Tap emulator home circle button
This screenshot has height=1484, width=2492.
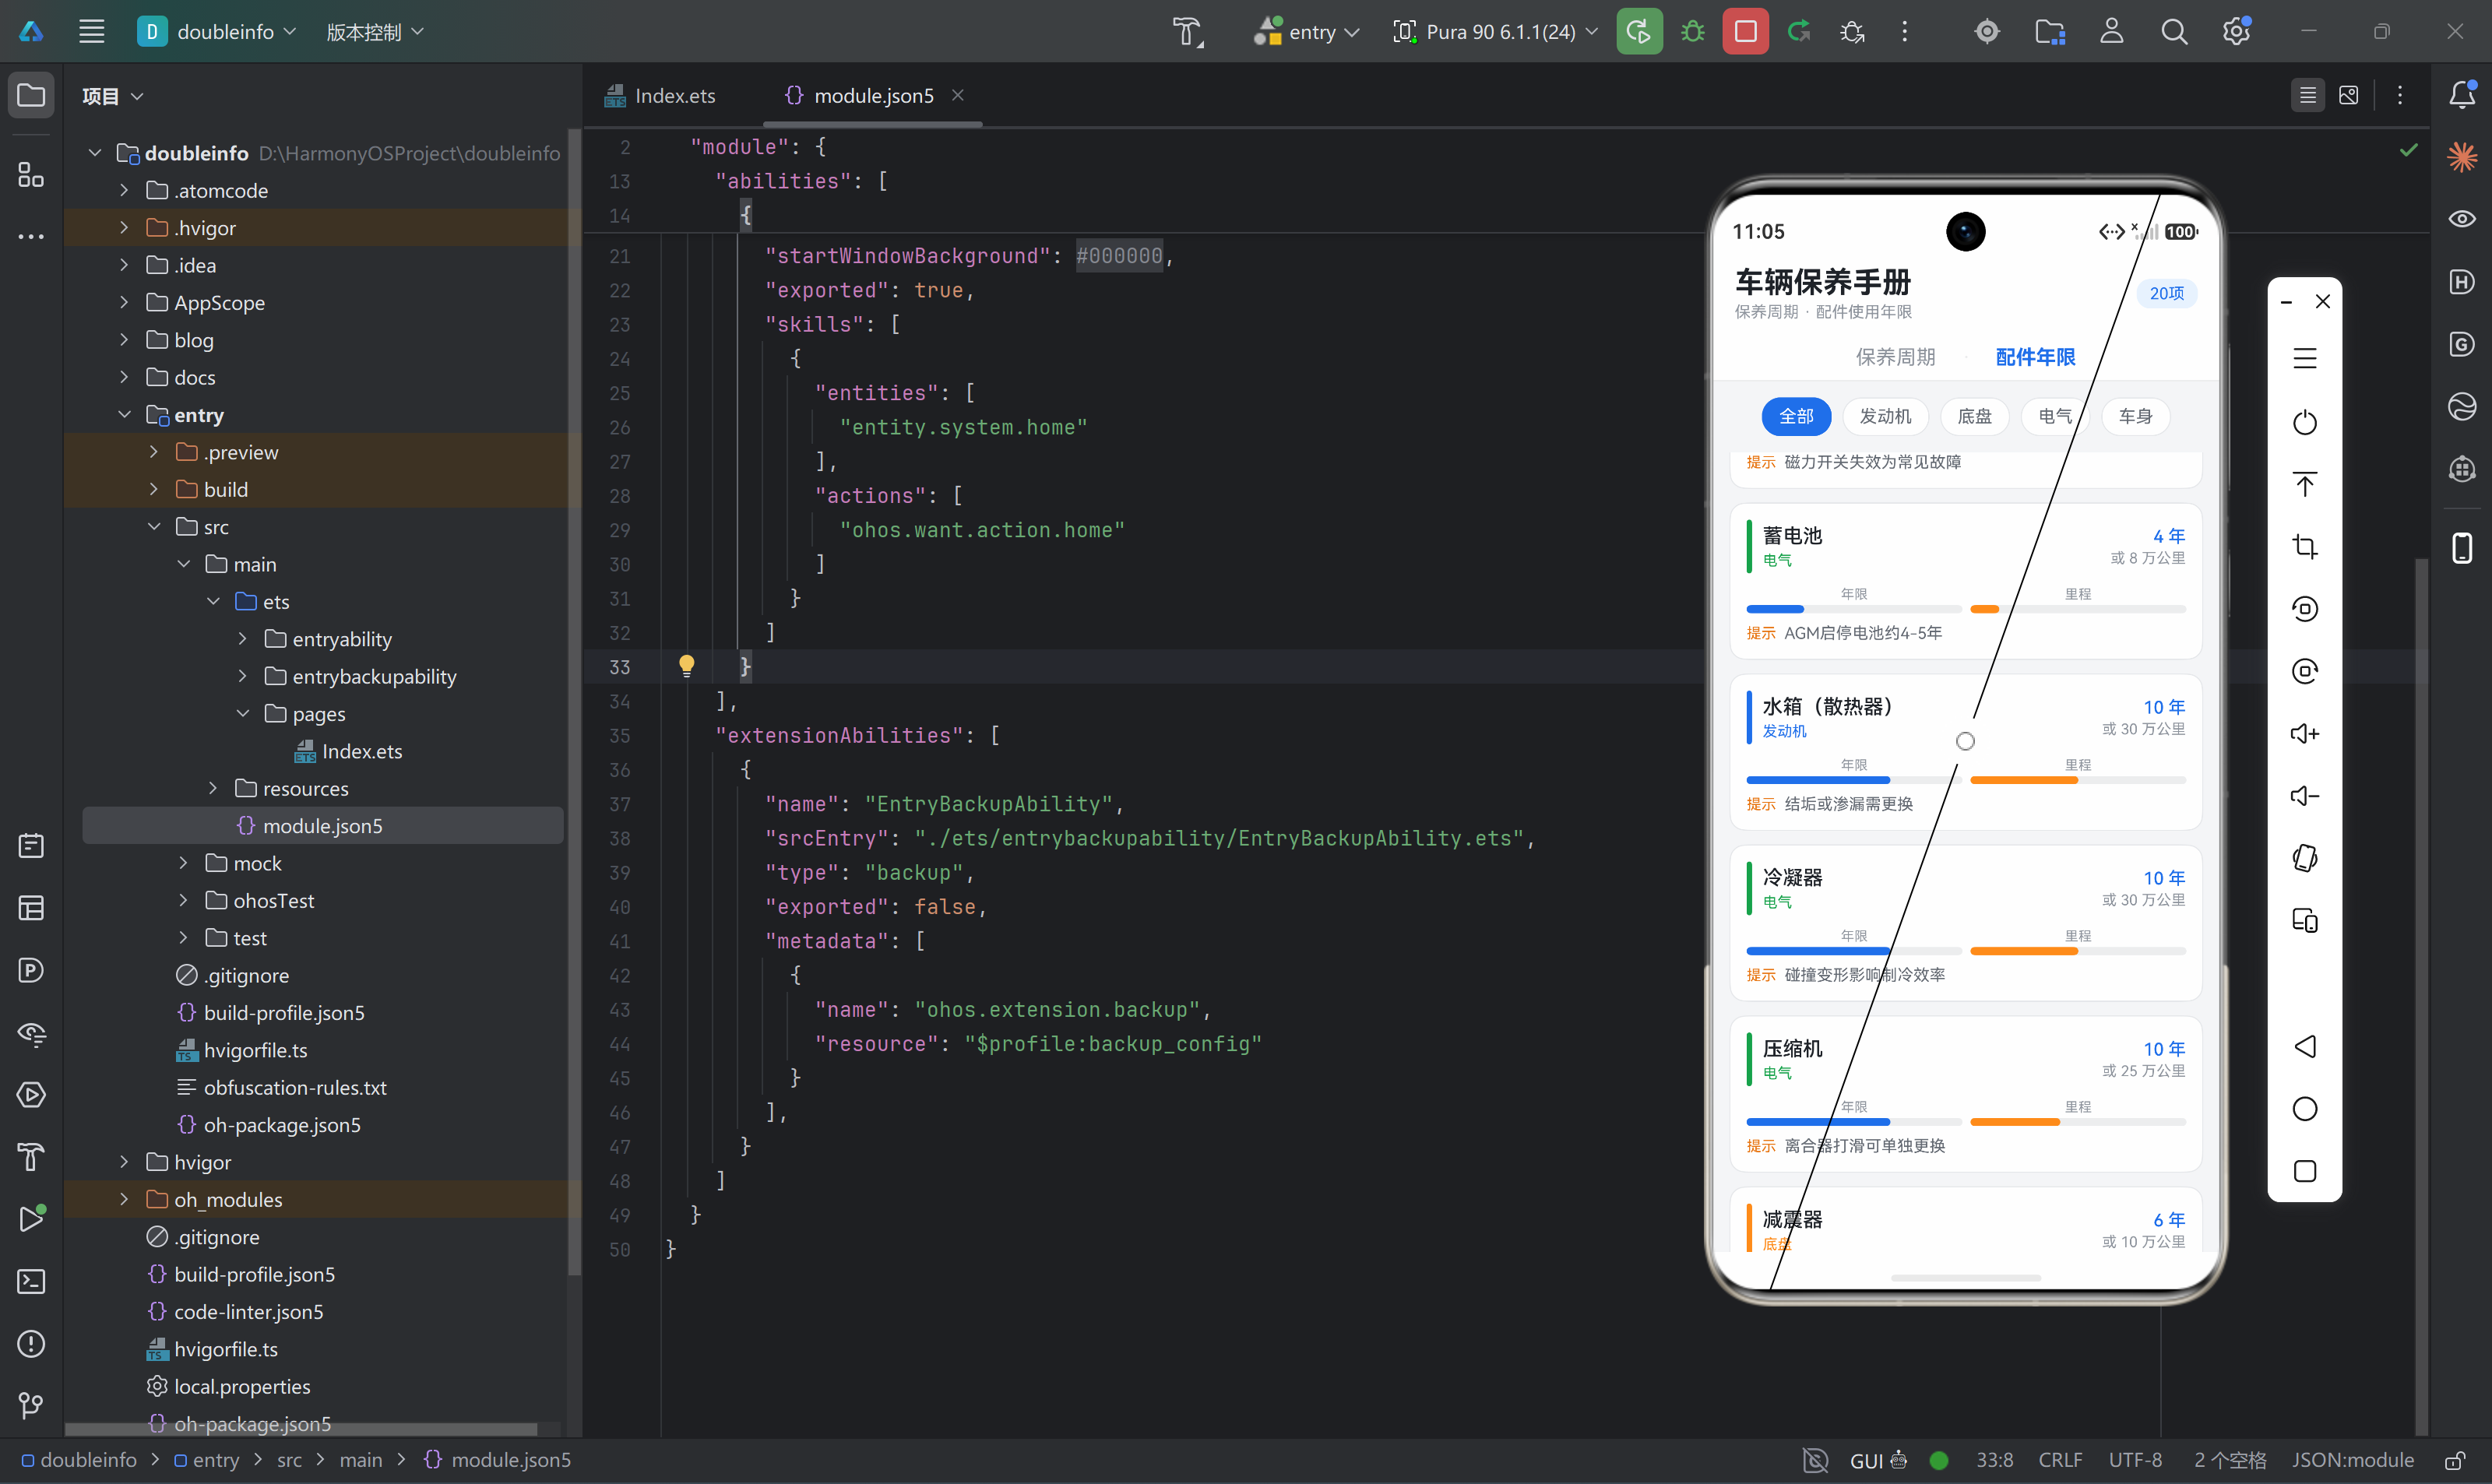(2305, 1108)
